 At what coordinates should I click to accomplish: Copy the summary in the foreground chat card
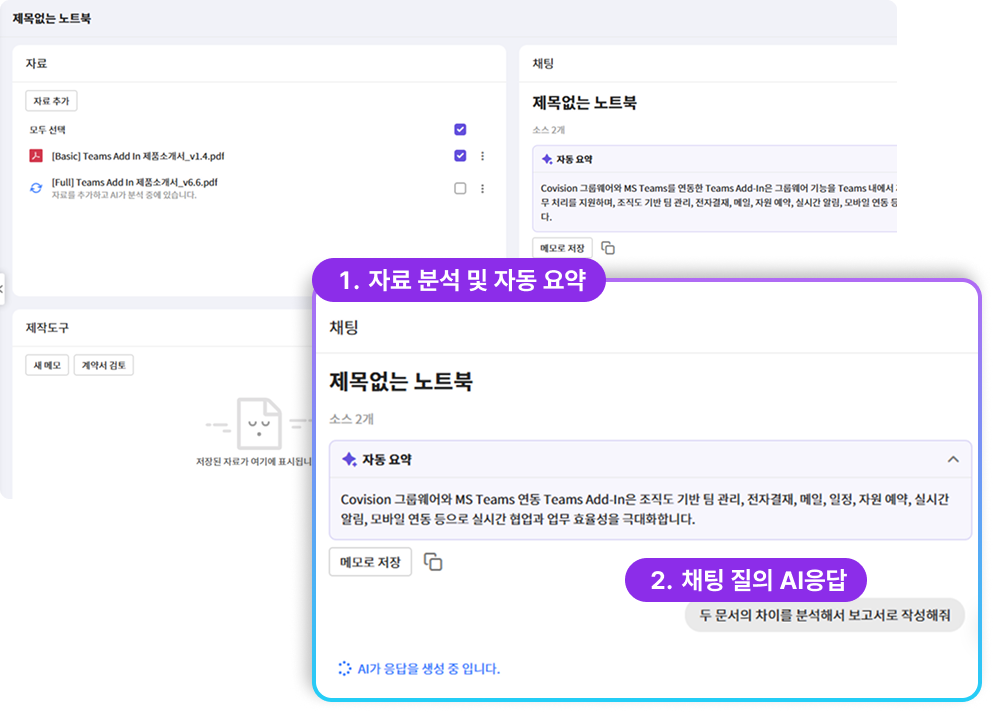point(433,562)
